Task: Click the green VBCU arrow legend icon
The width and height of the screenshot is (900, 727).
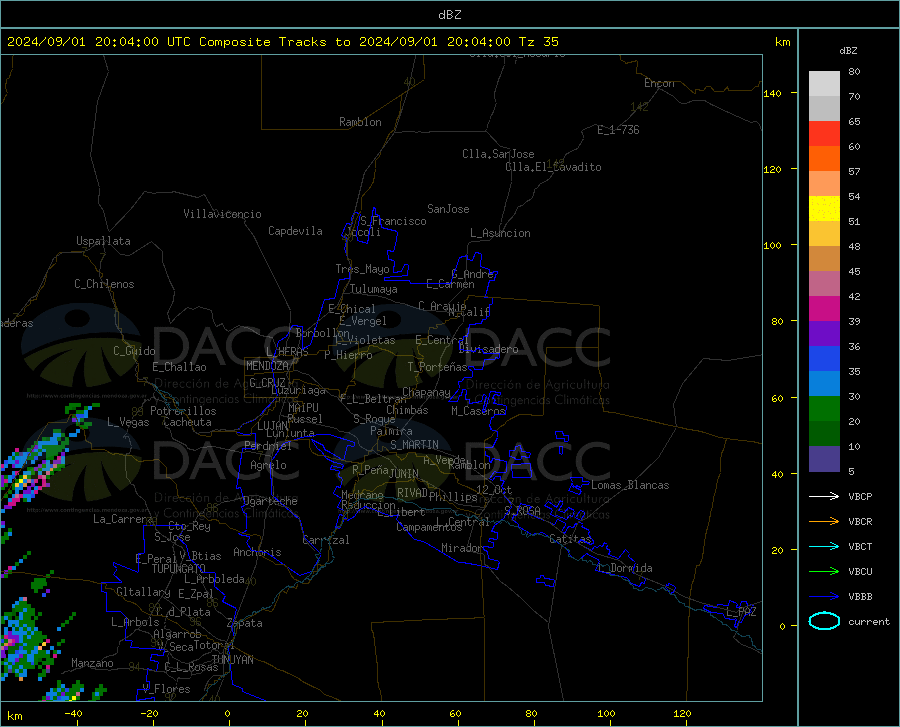Action: [x=824, y=571]
